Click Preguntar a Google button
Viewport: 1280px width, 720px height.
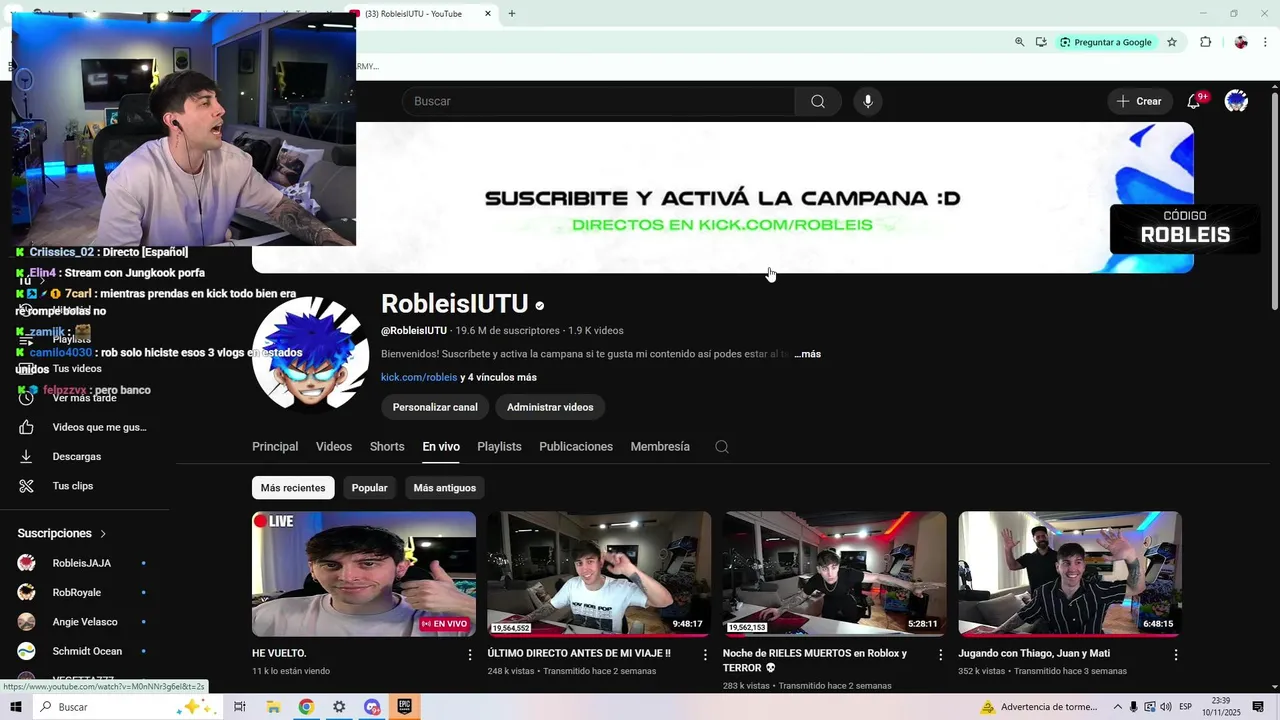click(1106, 42)
